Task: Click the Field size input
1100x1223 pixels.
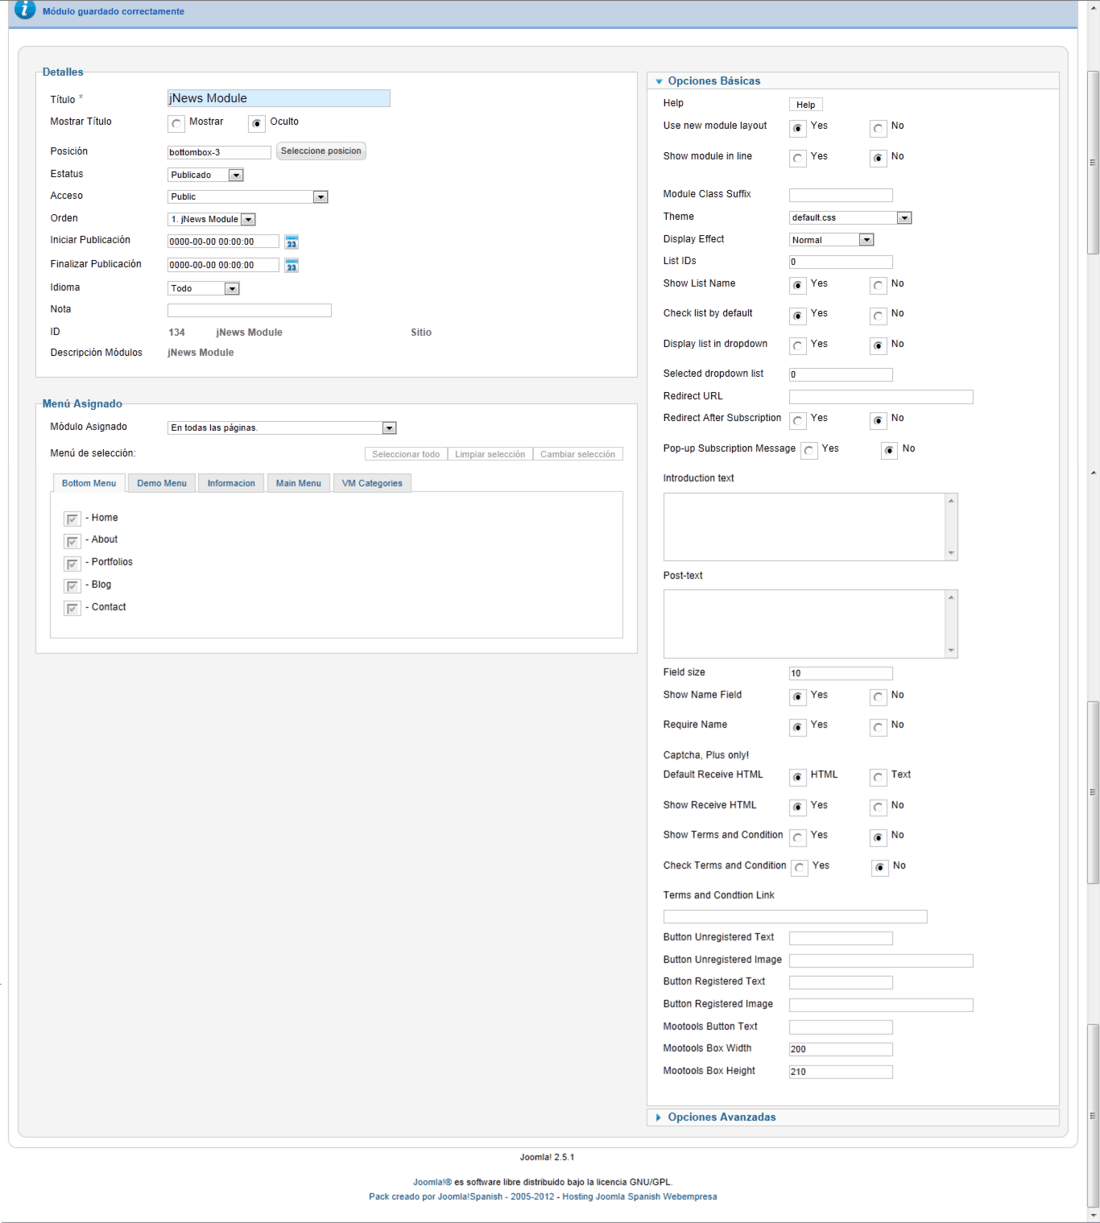Action: click(x=841, y=673)
